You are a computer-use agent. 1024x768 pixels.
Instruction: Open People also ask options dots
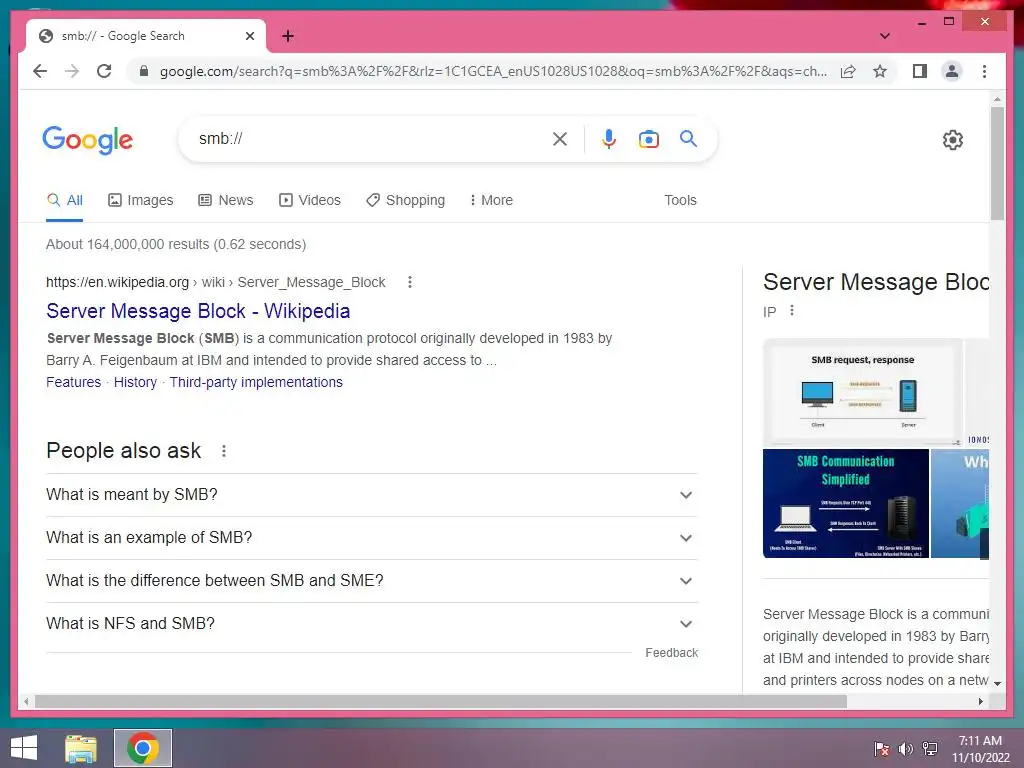pos(223,451)
